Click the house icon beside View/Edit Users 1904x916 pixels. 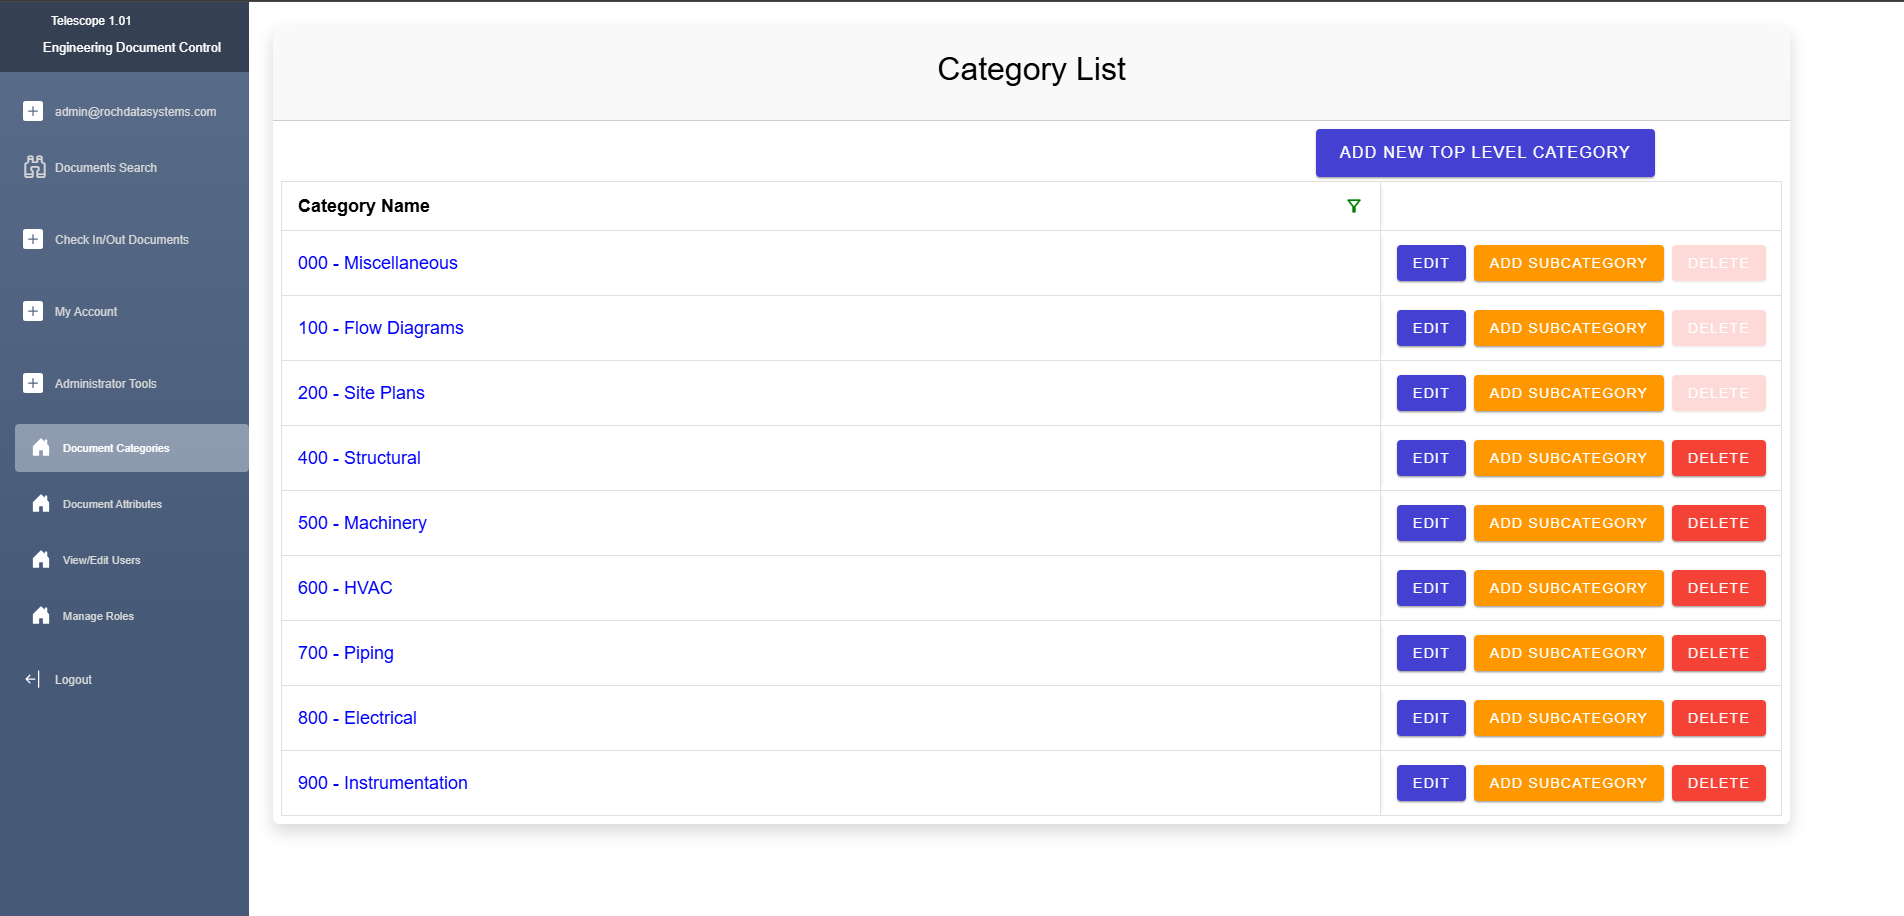point(41,560)
